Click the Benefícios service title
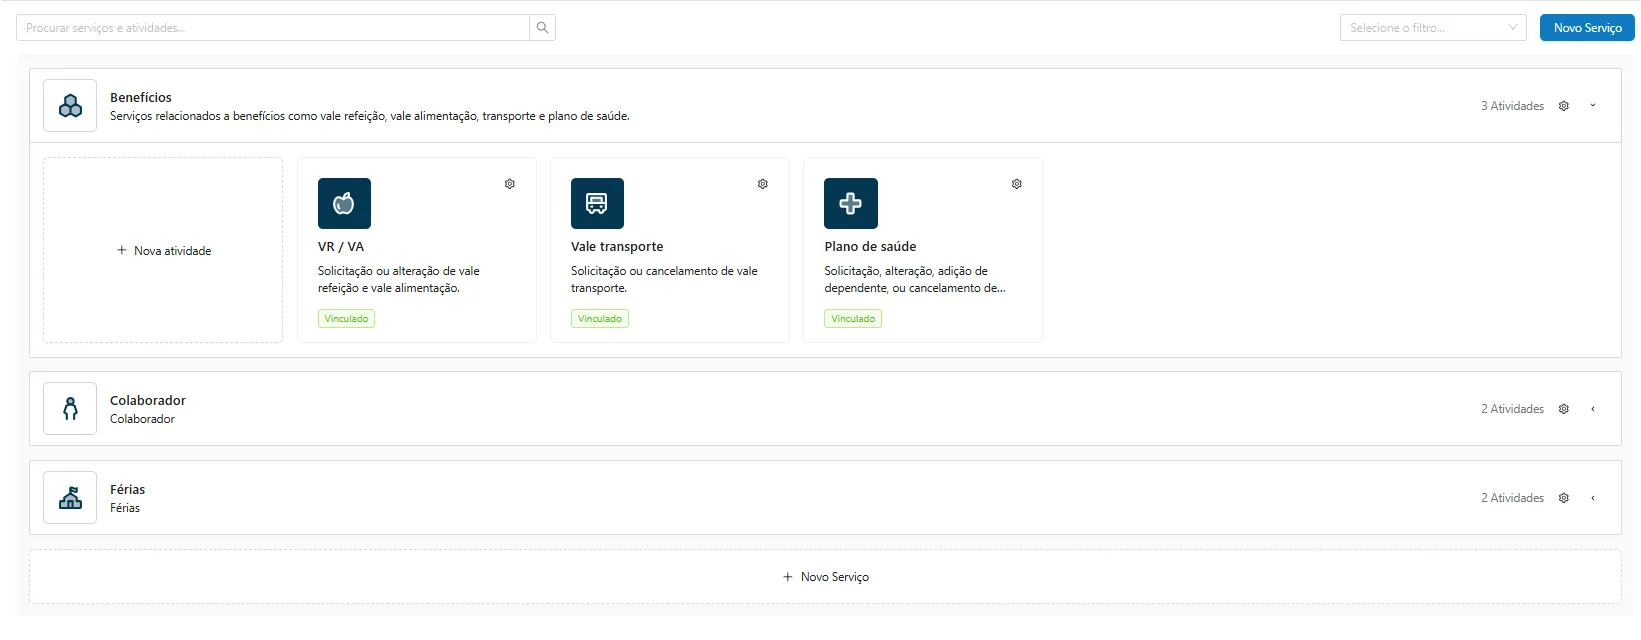This screenshot has width=1641, height=640. [x=141, y=98]
